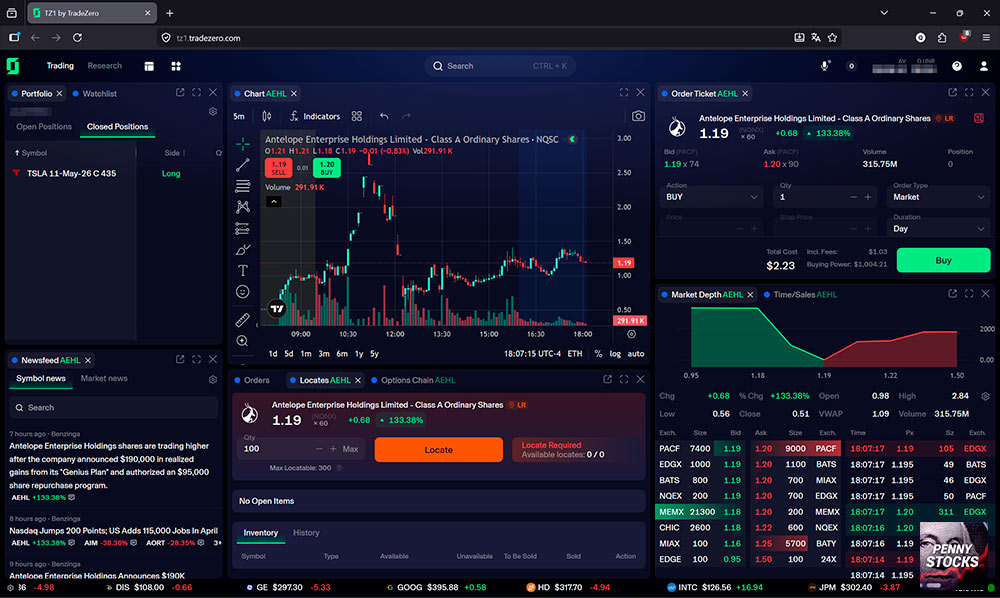1000x598 pixels.
Task: Open the Duration Day dropdown
Action: 938,228
